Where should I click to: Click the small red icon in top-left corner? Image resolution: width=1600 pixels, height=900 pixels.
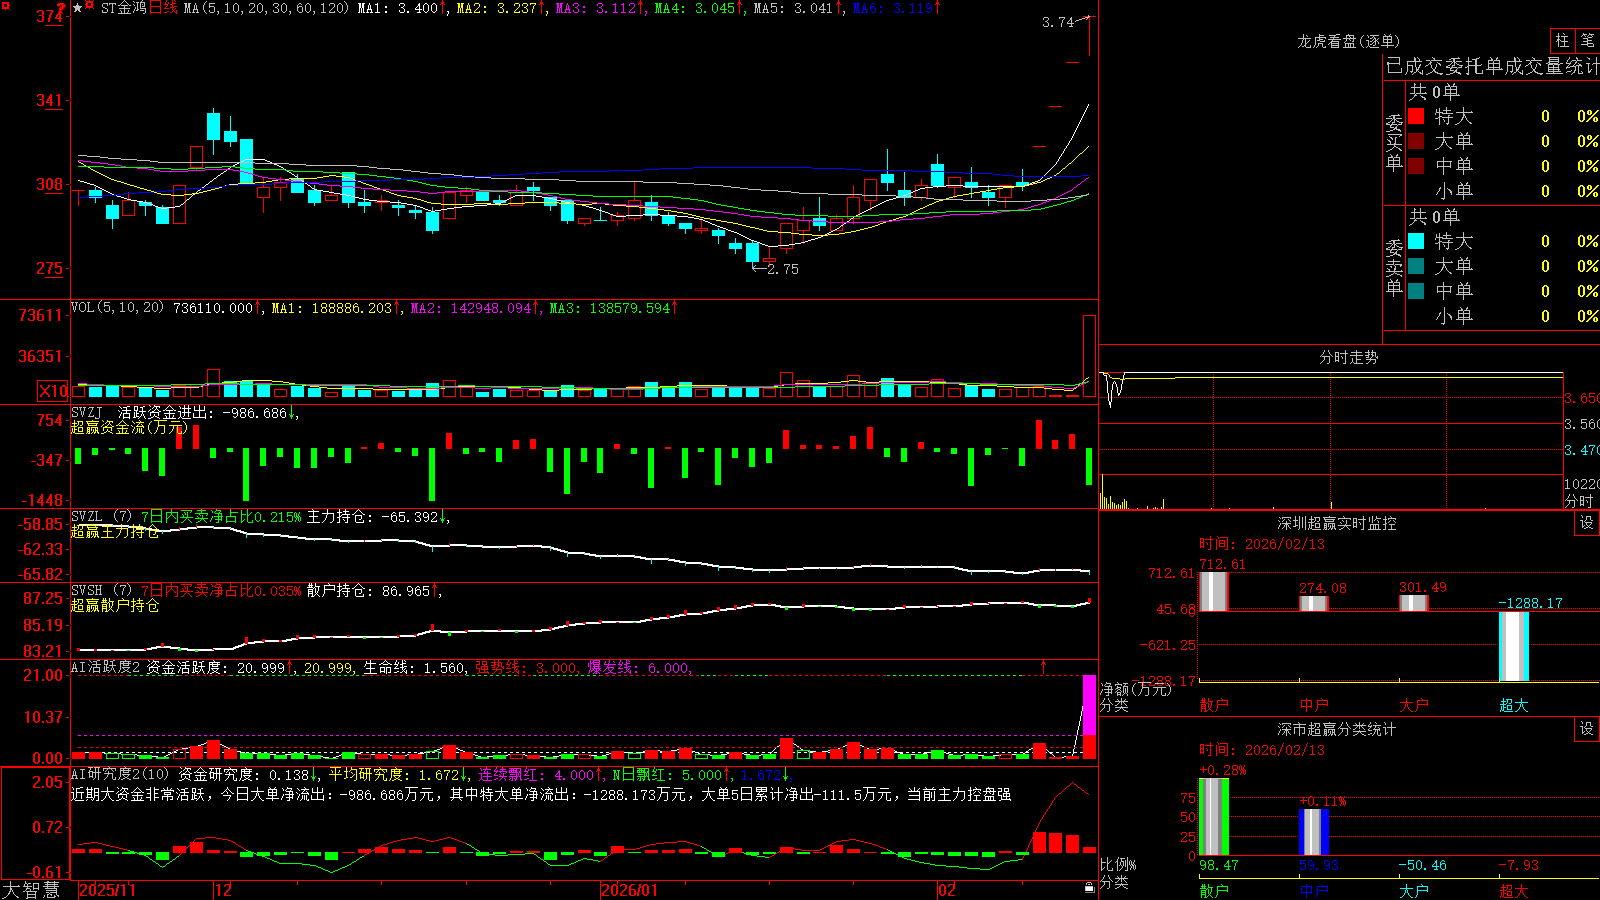[4, 5]
